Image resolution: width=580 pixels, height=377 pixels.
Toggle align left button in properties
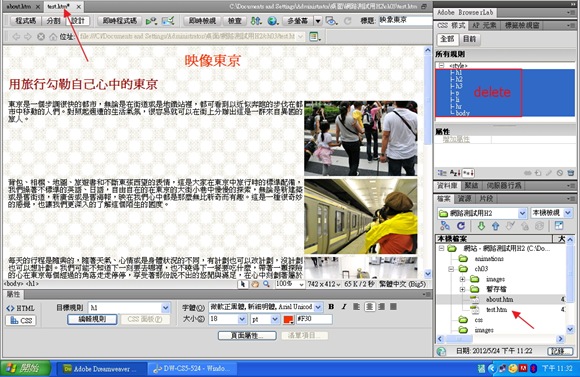pos(356,307)
